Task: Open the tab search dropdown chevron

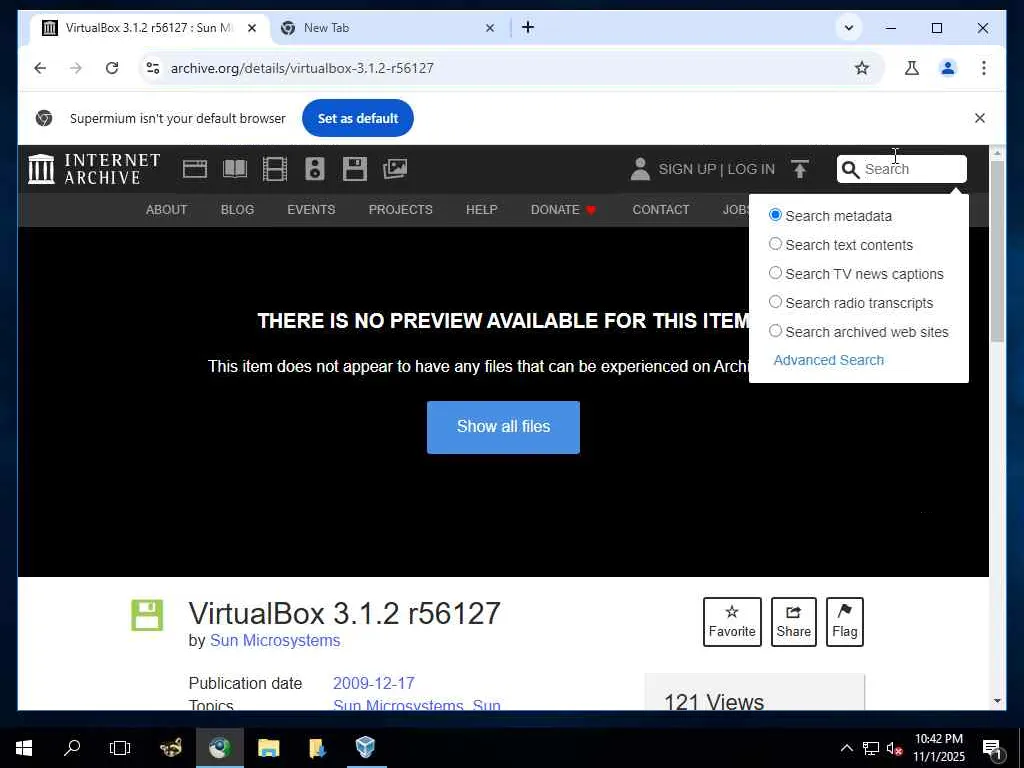Action: 848,28
